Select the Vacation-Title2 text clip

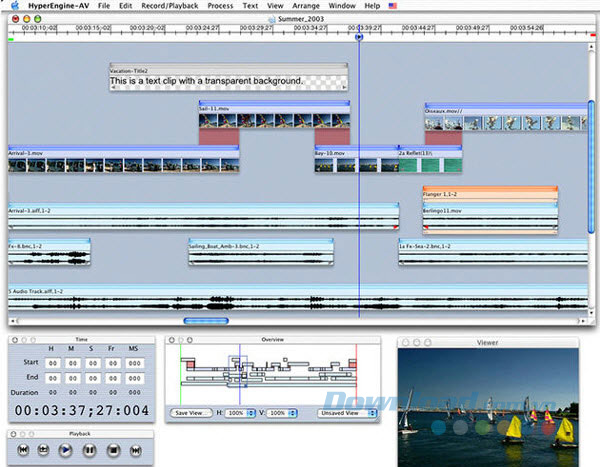click(228, 77)
